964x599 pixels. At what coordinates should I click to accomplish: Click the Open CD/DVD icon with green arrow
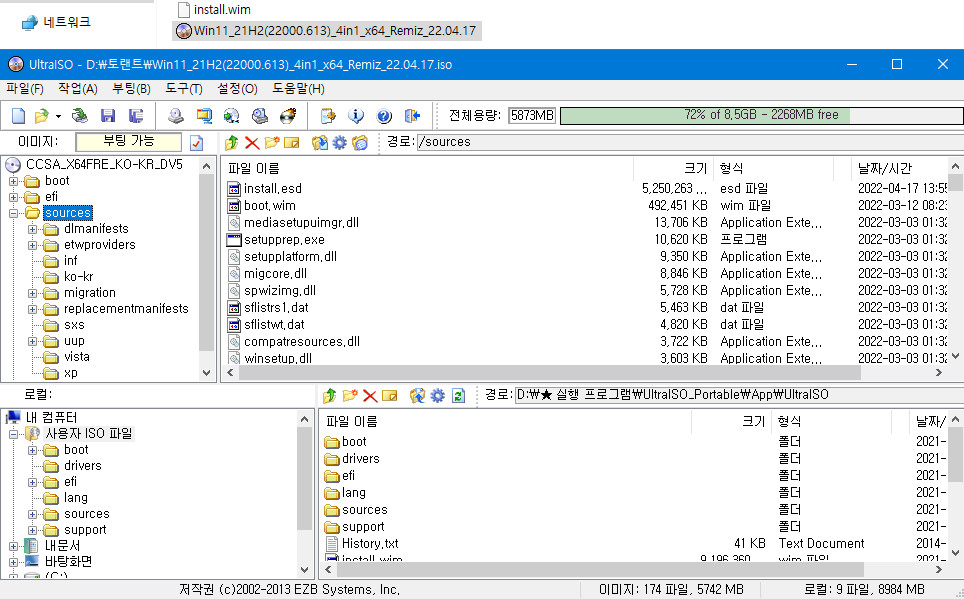[x=79, y=115]
